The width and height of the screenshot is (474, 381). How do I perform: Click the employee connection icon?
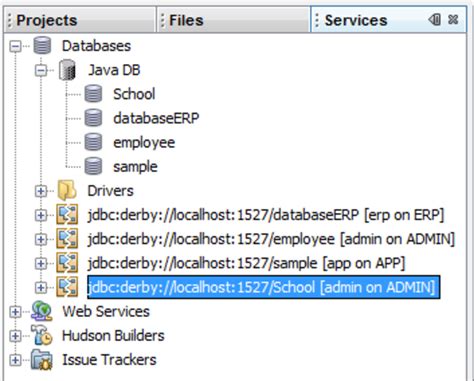click(x=67, y=239)
